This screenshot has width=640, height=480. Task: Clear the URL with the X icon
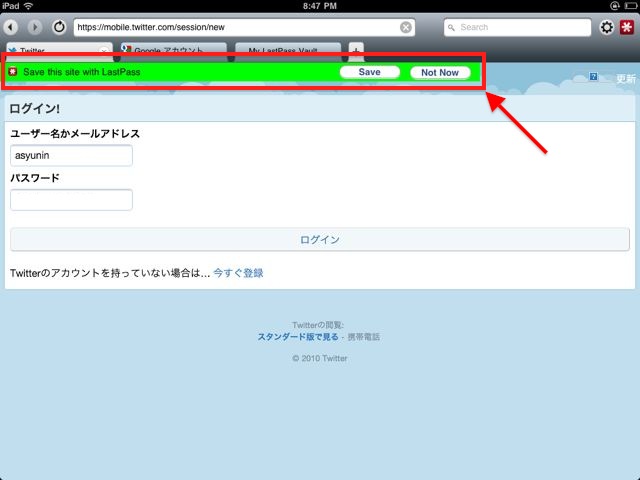click(405, 27)
